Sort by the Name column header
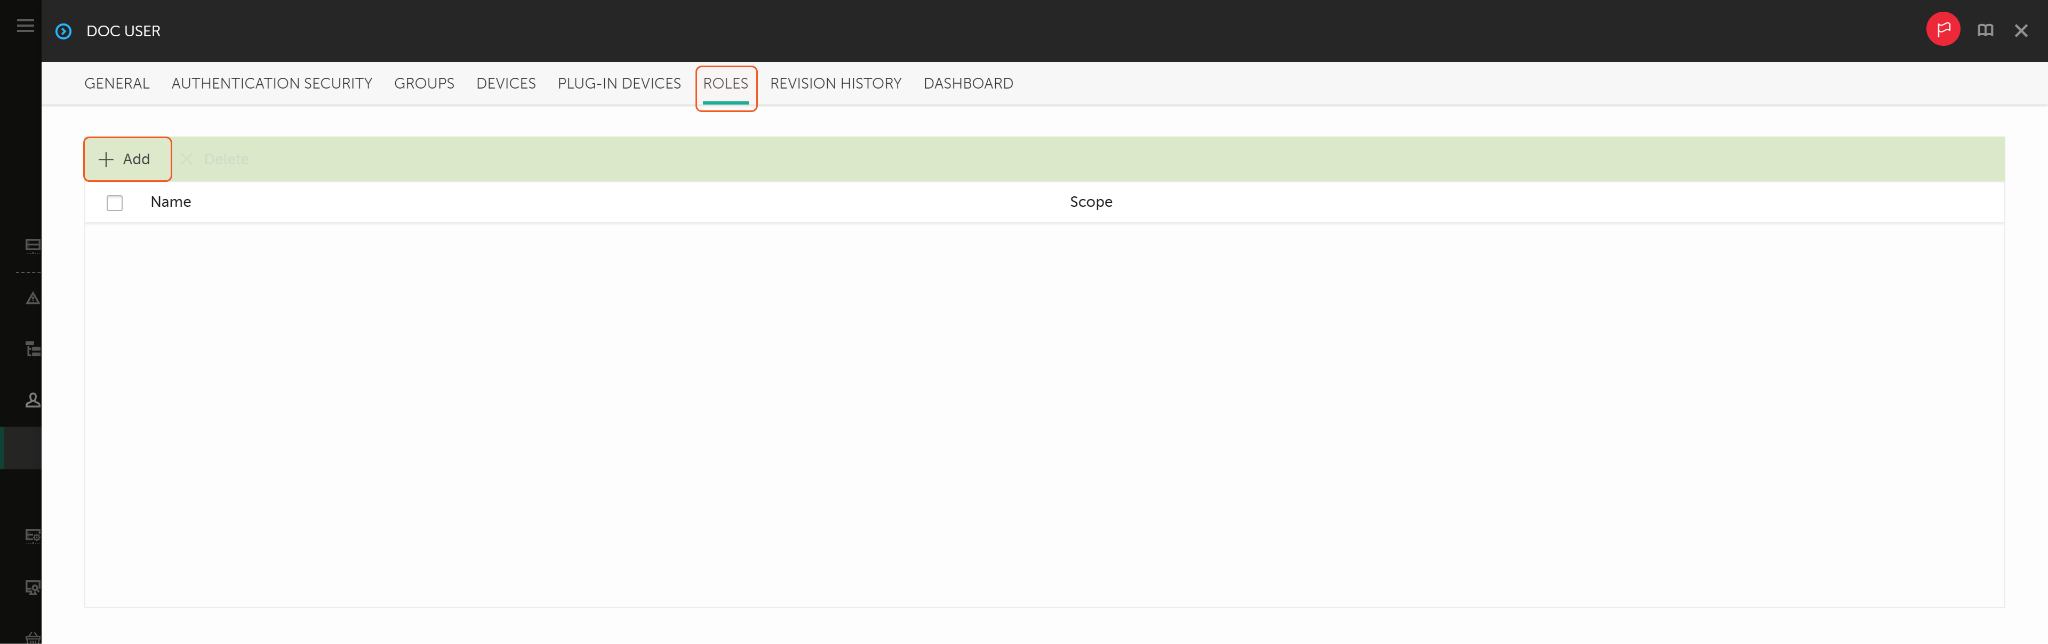The height and width of the screenshot is (644, 2048). 171,202
